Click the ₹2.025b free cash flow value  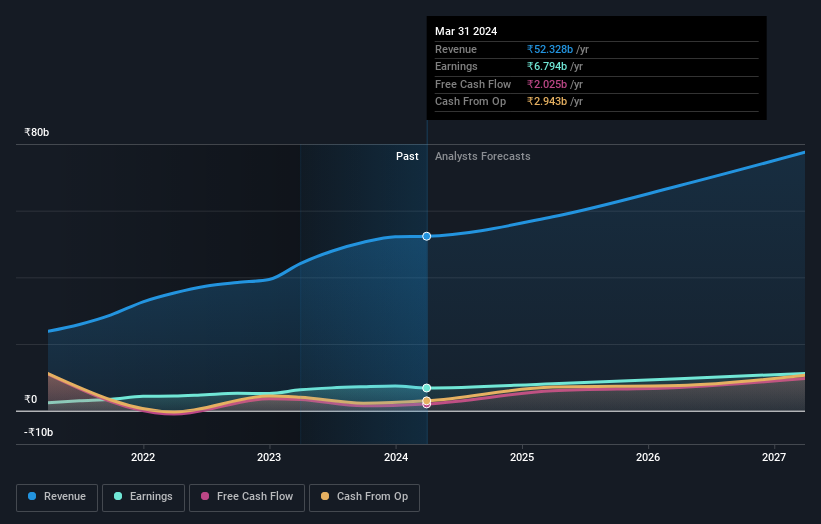[x=547, y=84]
